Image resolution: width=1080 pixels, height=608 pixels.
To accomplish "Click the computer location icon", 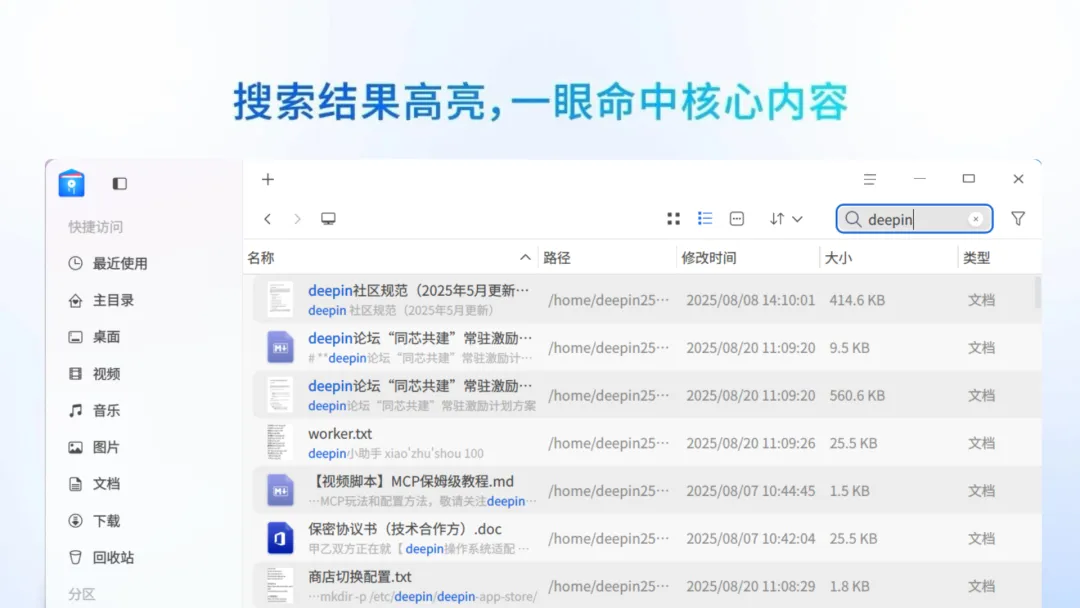I will click(329, 219).
